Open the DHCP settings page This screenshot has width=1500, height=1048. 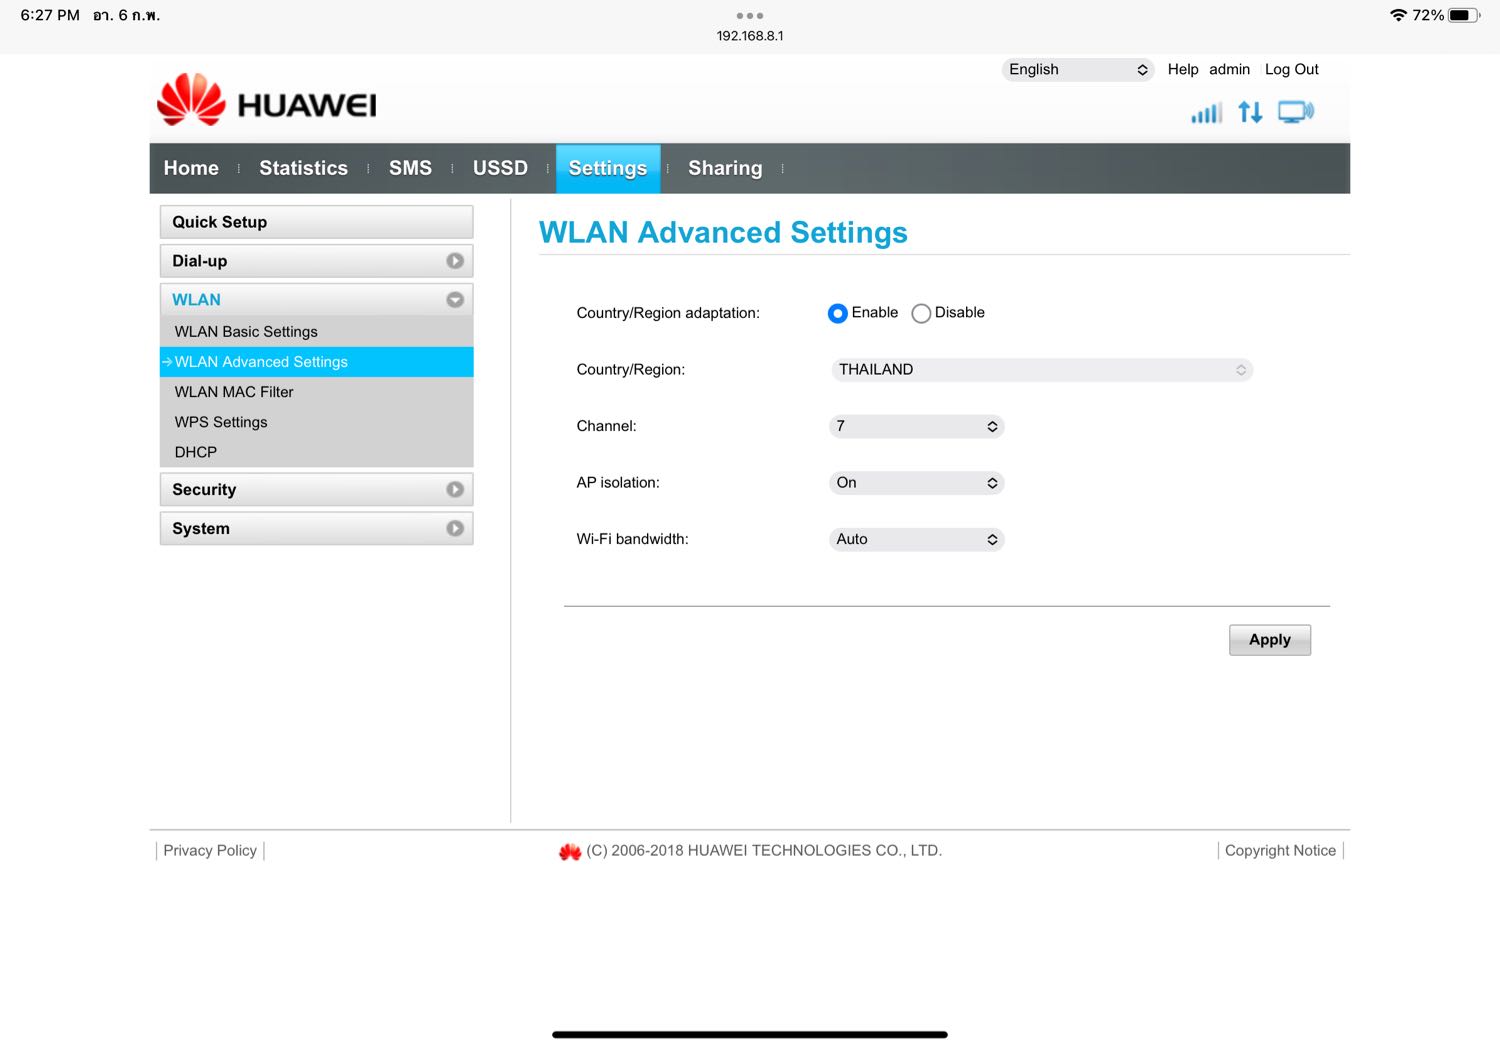[316, 452]
